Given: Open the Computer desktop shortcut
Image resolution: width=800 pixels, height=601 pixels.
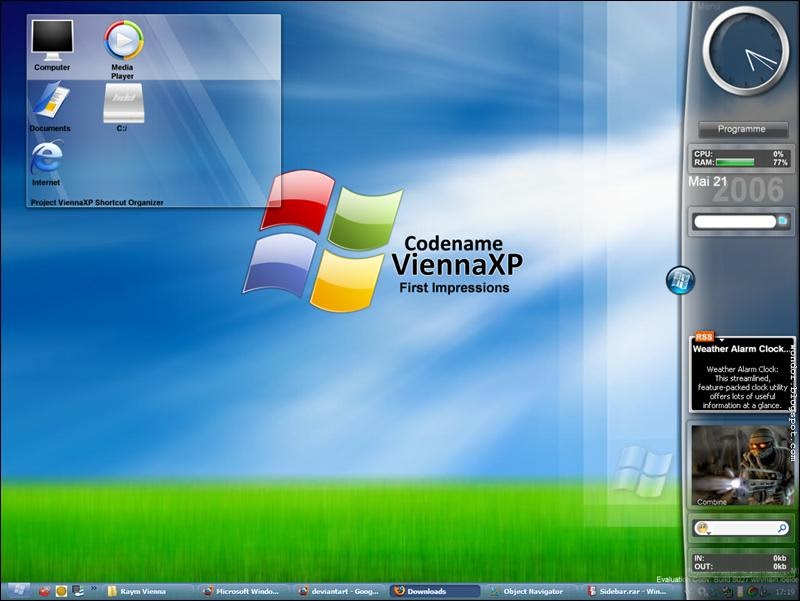Looking at the screenshot, I should coord(52,45).
